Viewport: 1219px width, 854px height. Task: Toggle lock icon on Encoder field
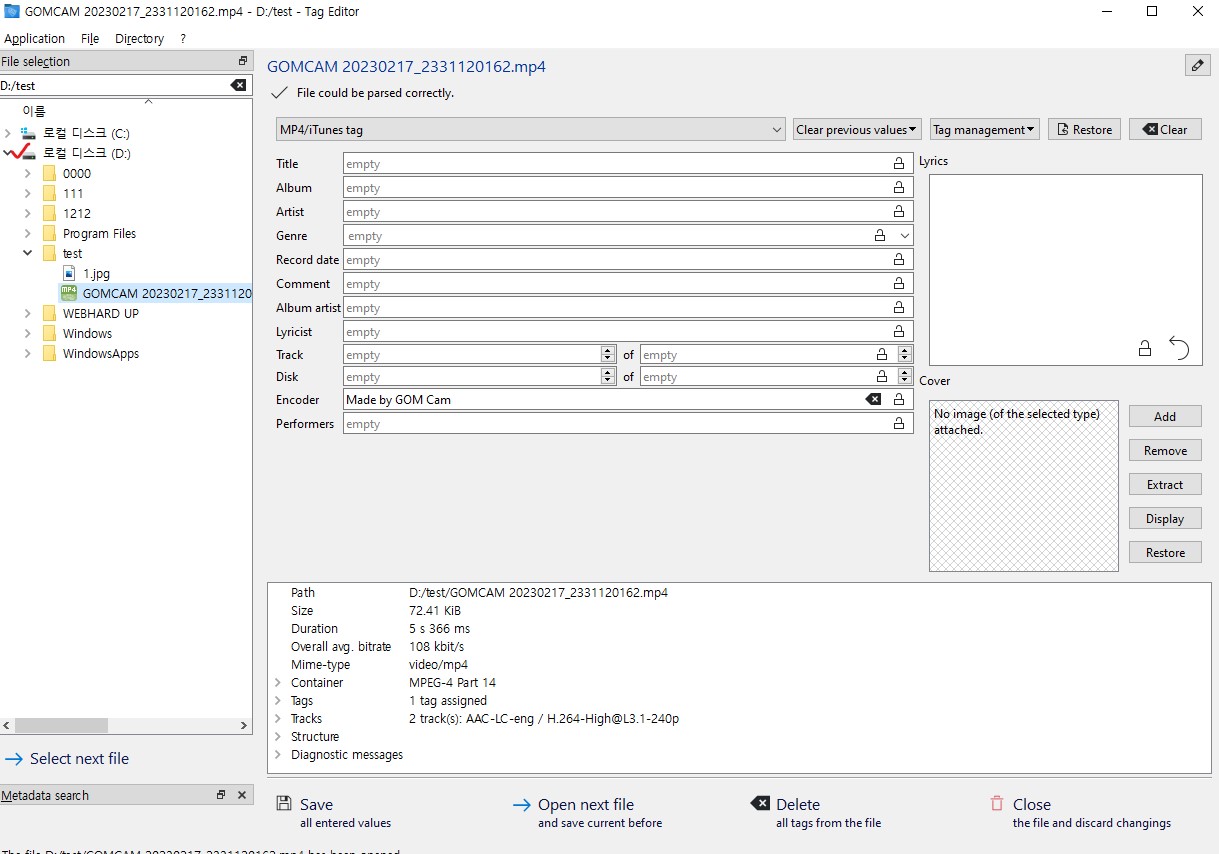coord(899,399)
